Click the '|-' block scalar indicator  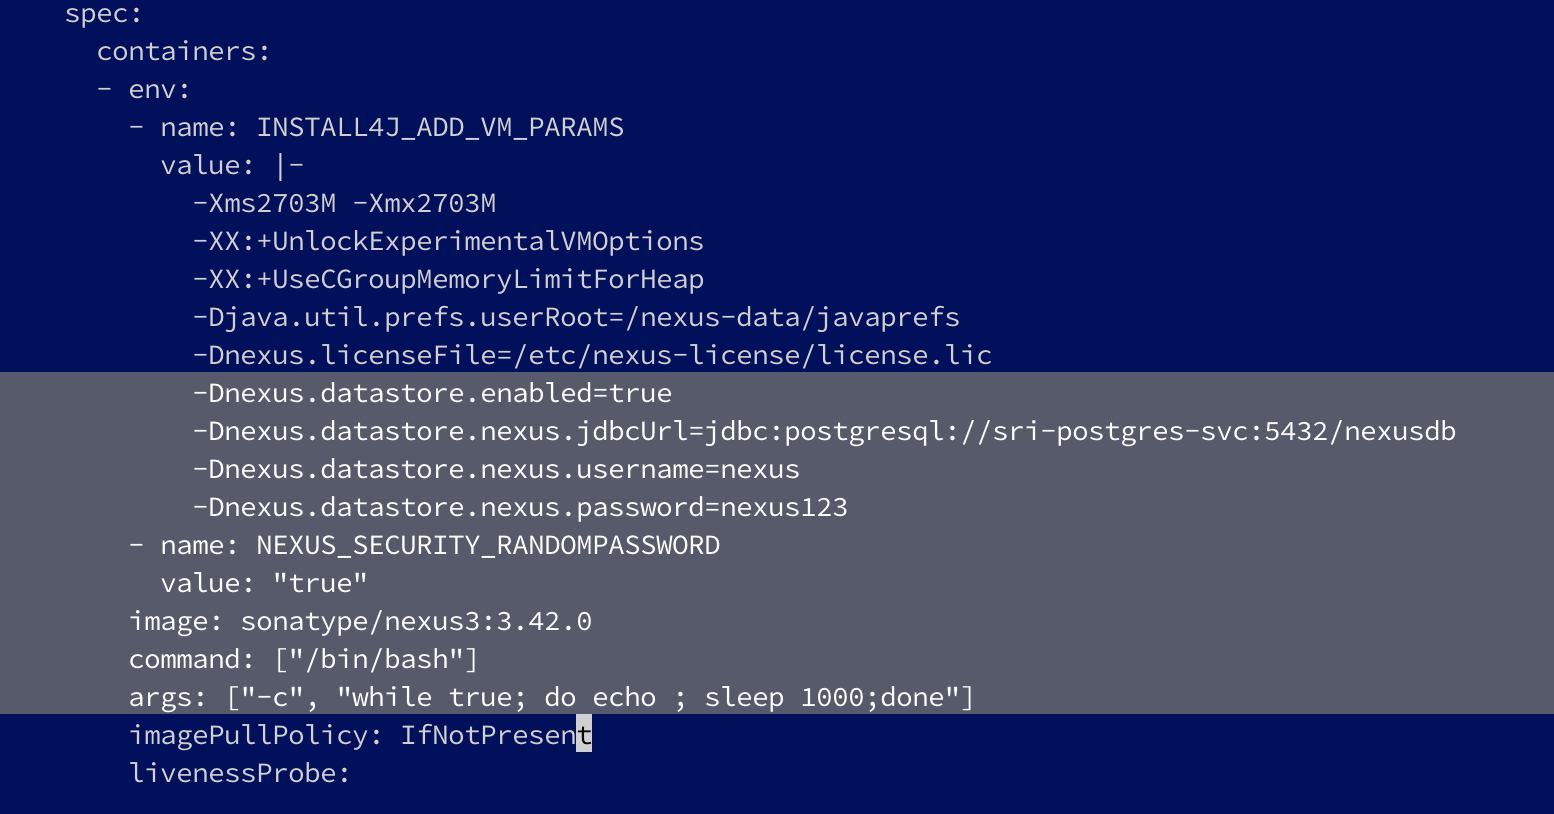tap(288, 165)
